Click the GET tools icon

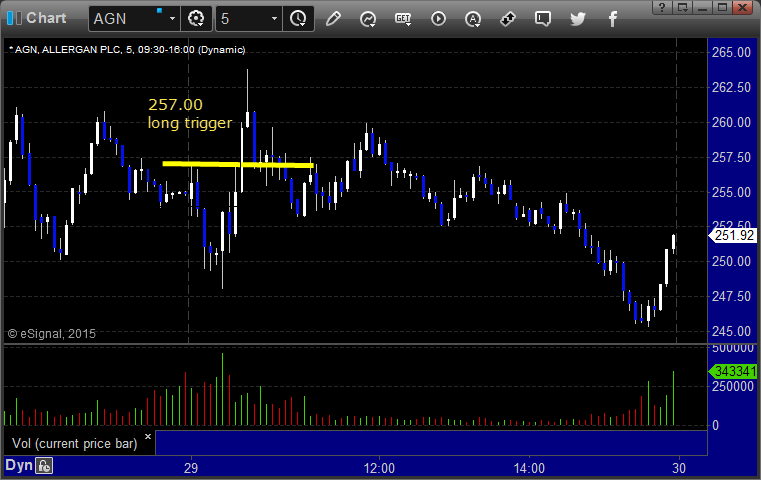coord(403,19)
